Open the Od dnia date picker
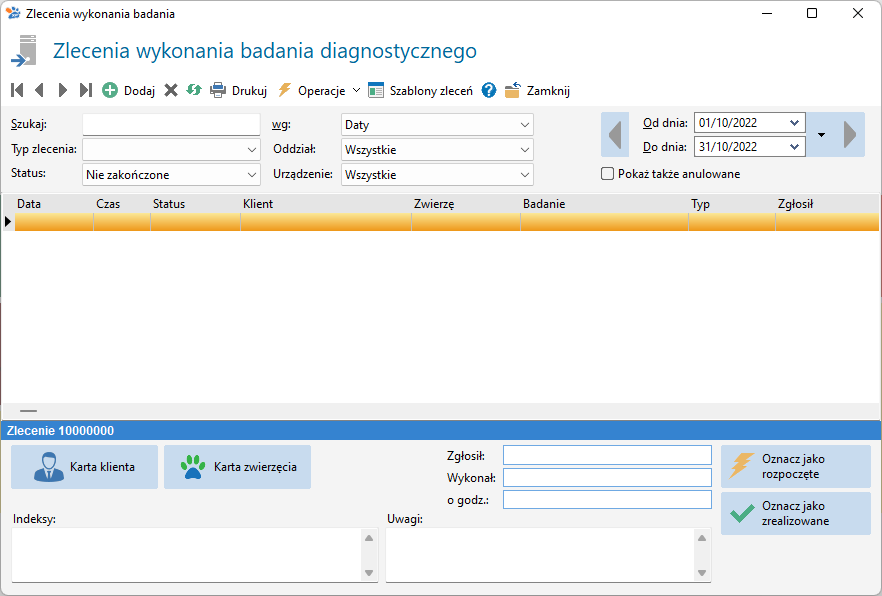This screenshot has height=596, width=882. (794, 123)
